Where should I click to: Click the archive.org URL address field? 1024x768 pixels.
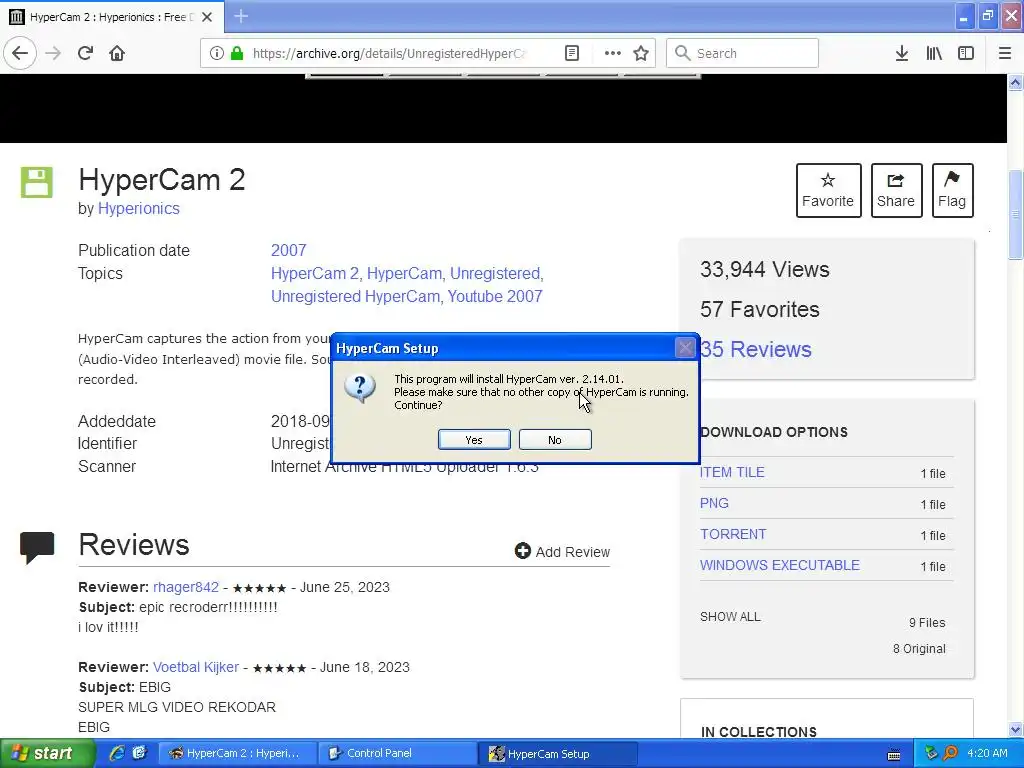pyautogui.click(x=389, y=53)
